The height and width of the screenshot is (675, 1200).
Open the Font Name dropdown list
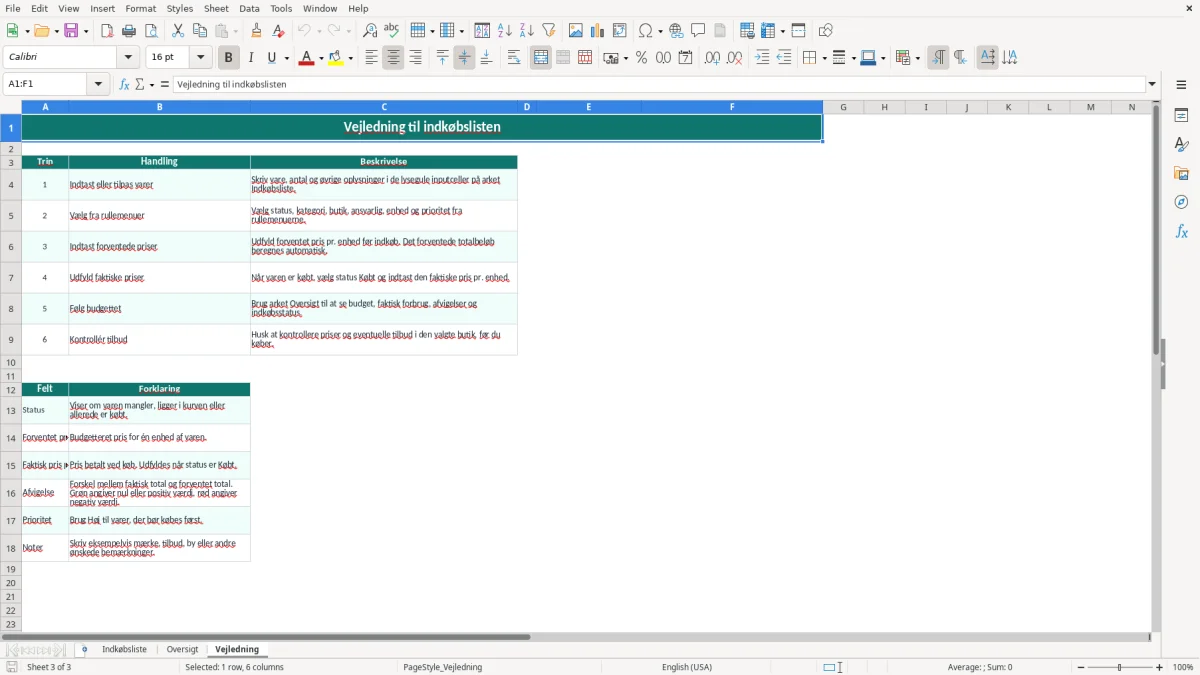127,58
